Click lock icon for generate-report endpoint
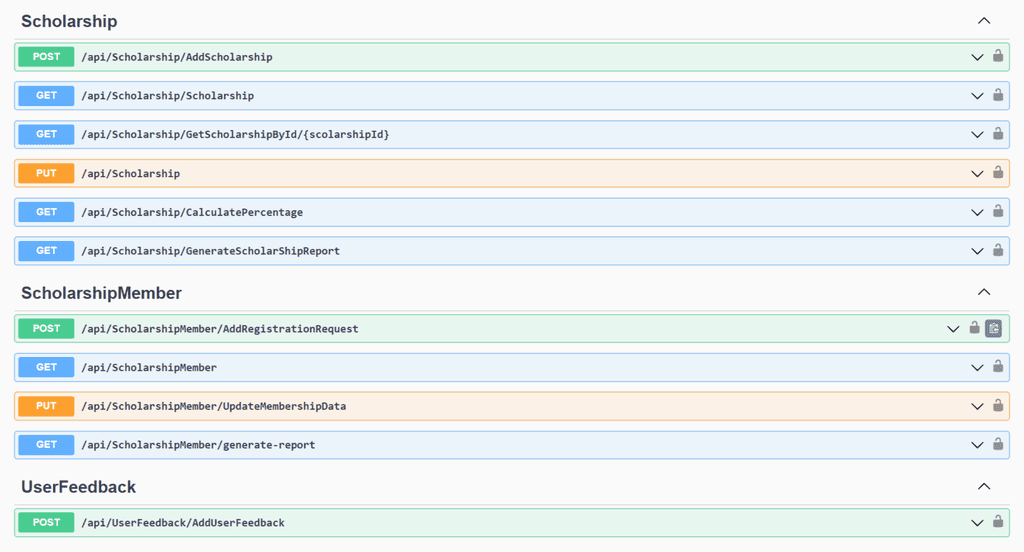The image size is (1024, 552). (998, 444)
